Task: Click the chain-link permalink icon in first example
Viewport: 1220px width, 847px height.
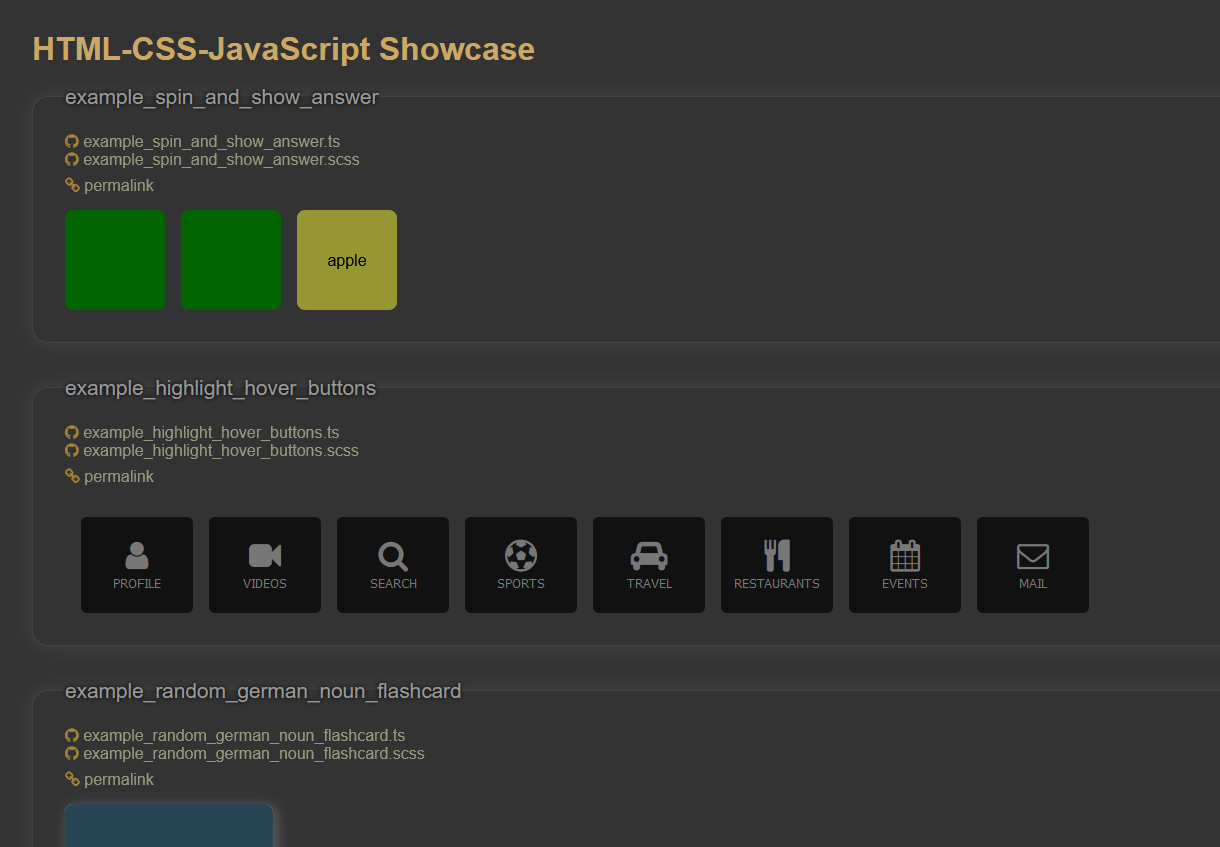Action: coord(72,185)
